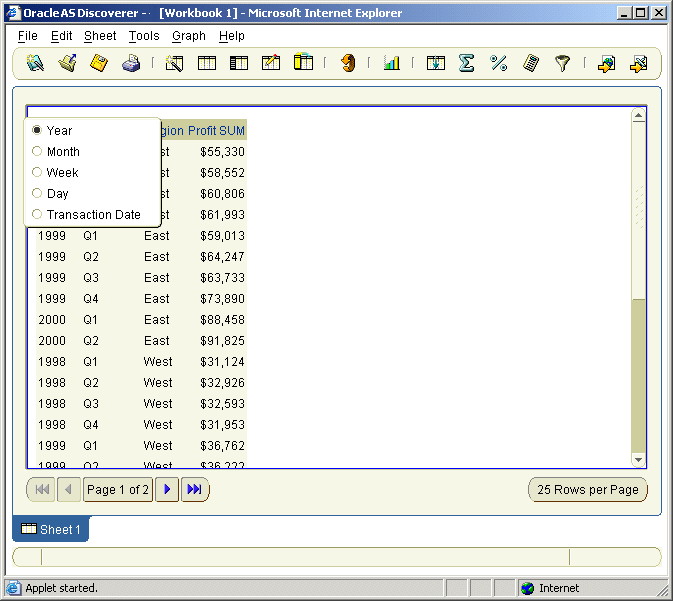Click the $59,013 profit value
Viewport: 673px width, 601px height.
[222, 235]
